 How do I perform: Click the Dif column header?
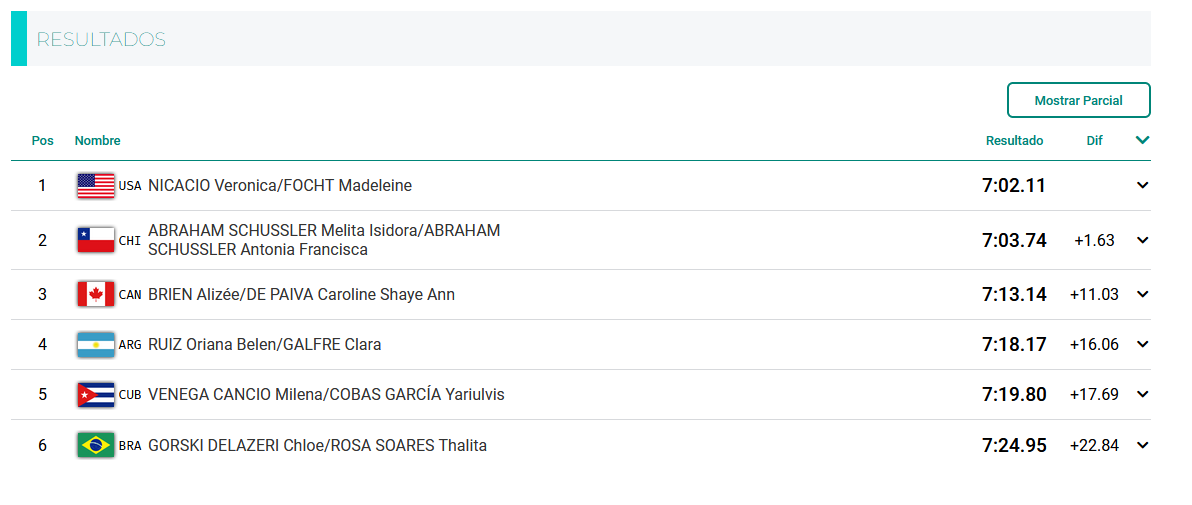point(1094,141)
